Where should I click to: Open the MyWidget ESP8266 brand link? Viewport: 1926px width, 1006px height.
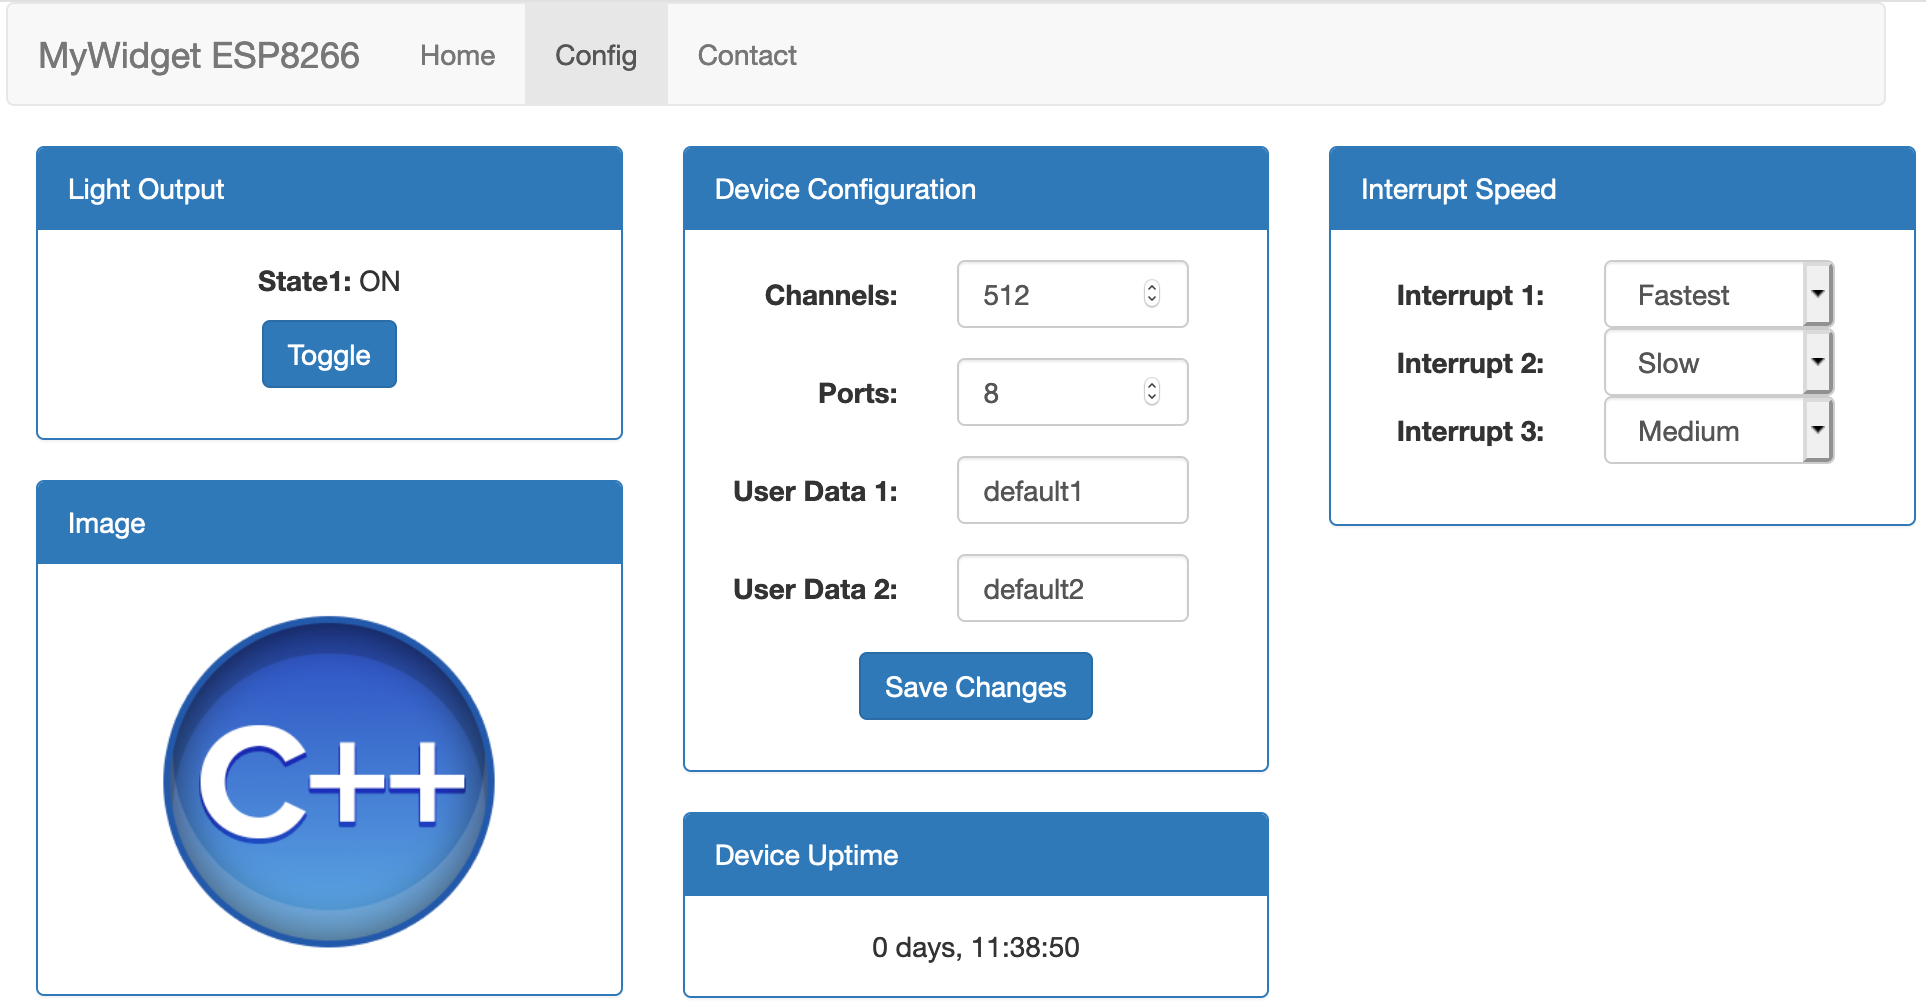pyautogui.click(x=199, y=55)
